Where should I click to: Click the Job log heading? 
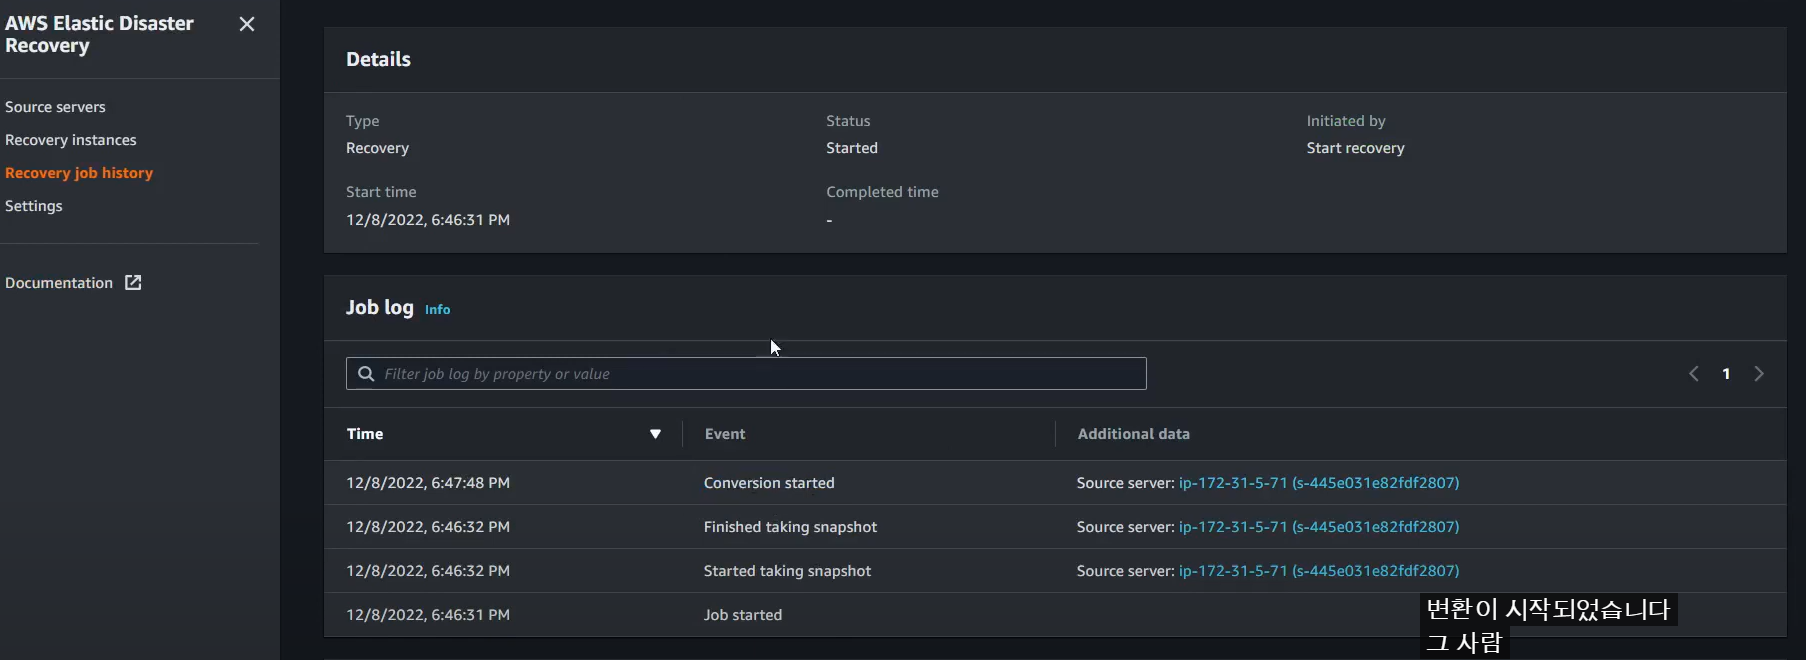click(x=380, y=308)
